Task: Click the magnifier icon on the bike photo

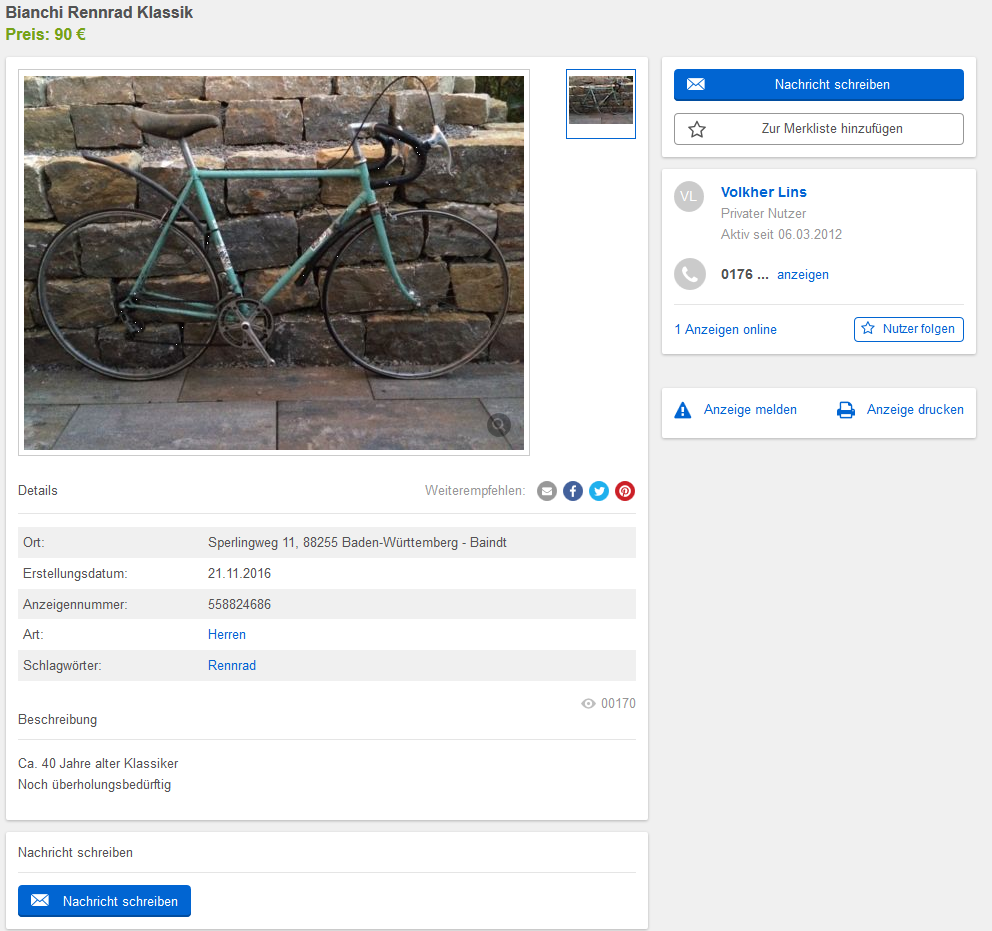Action: coord(499,426)
